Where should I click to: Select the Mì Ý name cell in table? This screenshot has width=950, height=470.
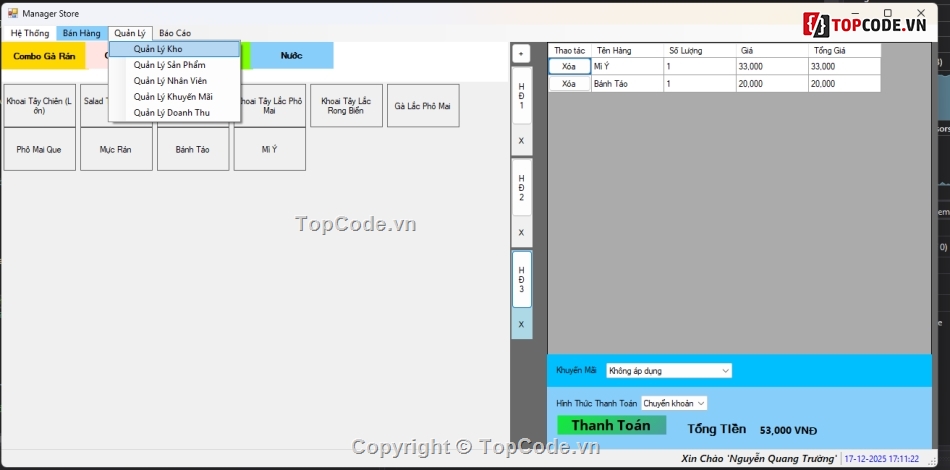627,67
